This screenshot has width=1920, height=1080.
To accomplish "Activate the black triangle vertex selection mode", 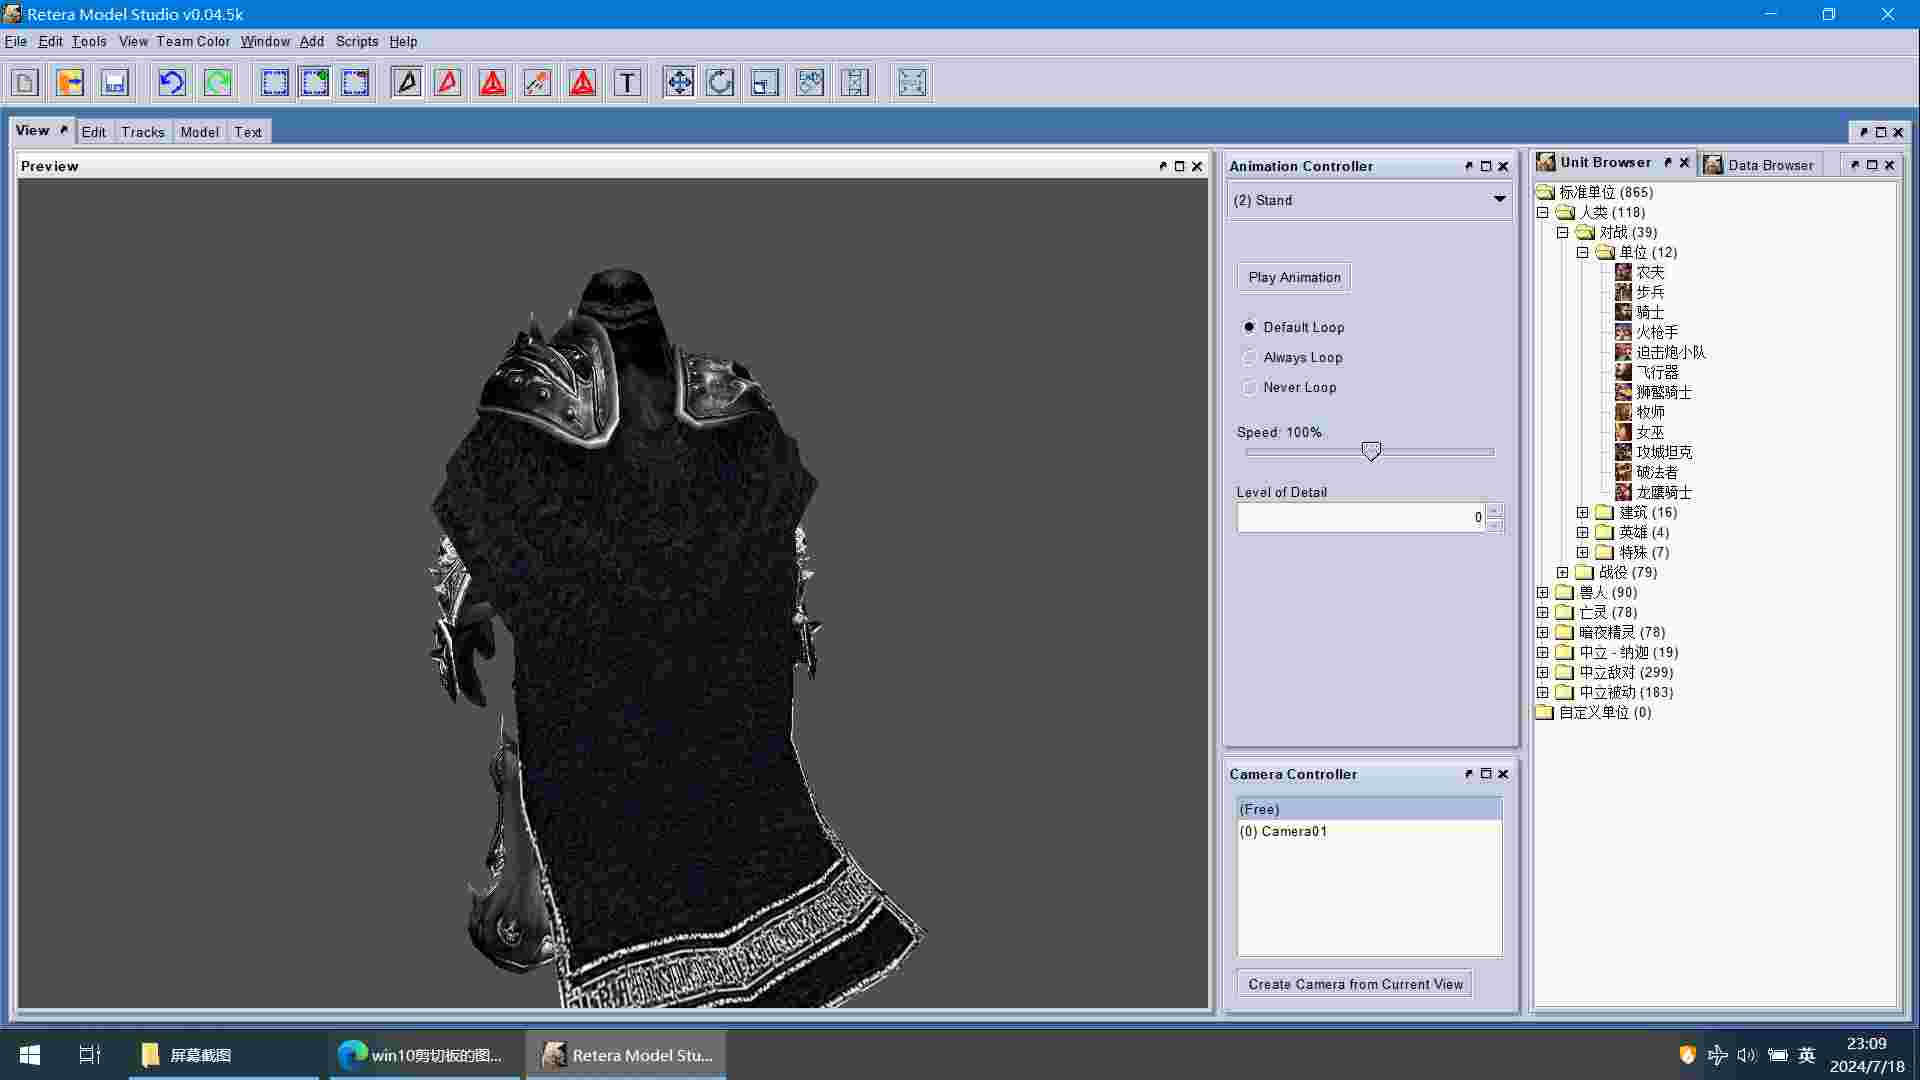I will click(407, 82).
